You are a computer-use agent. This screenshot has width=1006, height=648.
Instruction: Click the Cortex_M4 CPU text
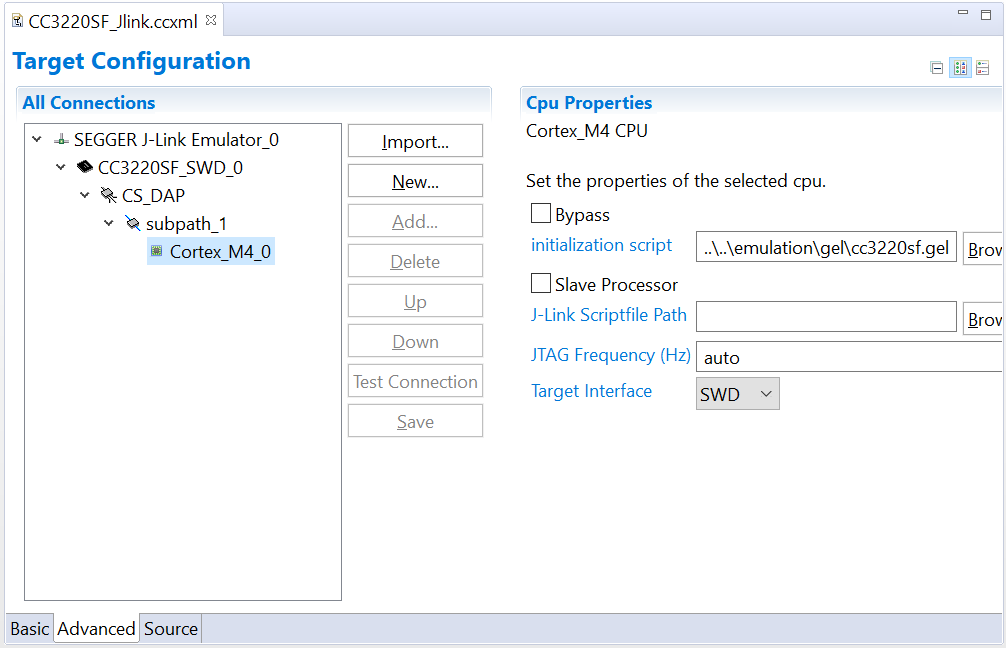pos(586,131)
